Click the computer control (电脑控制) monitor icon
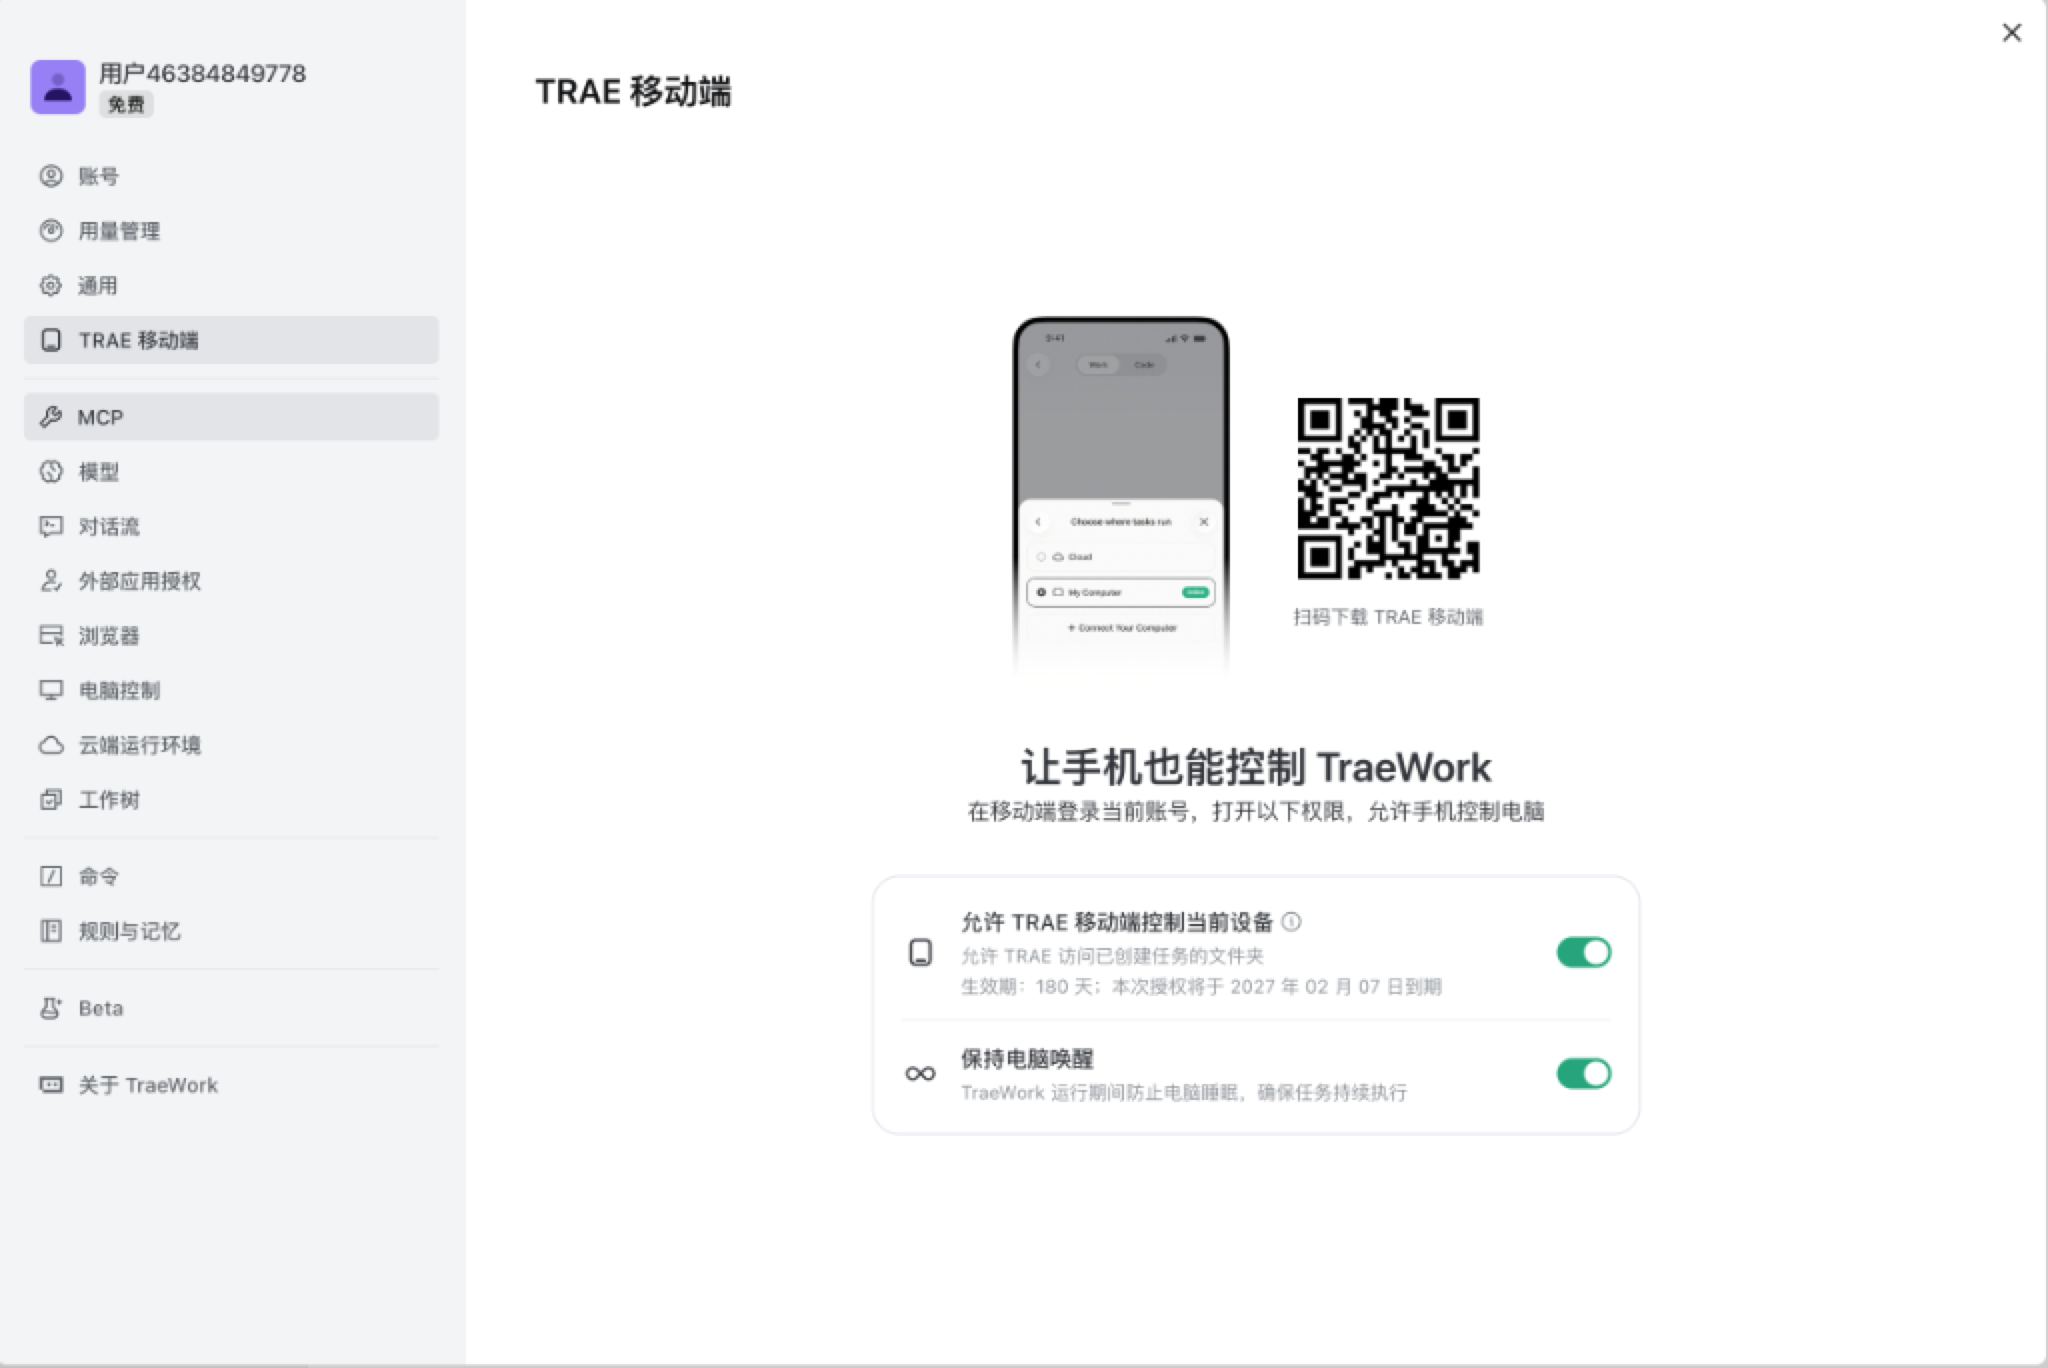This screenshot has height=1368, width=2048. 51,690
